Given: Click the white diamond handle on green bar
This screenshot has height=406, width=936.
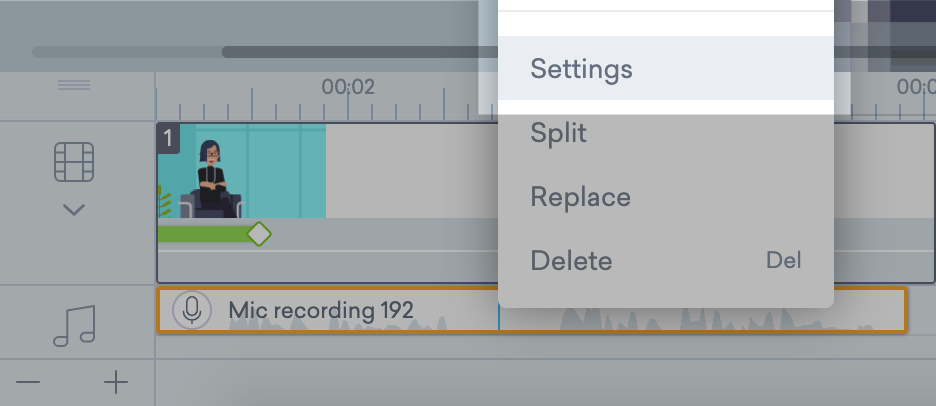Looking at the screenshot, I should point(259,234).
